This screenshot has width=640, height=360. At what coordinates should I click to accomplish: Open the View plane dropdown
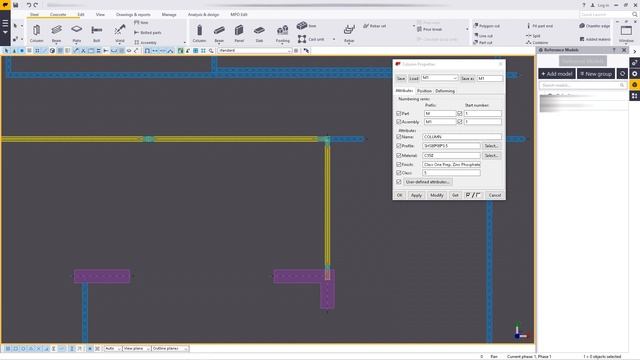(x=136, y=349)
